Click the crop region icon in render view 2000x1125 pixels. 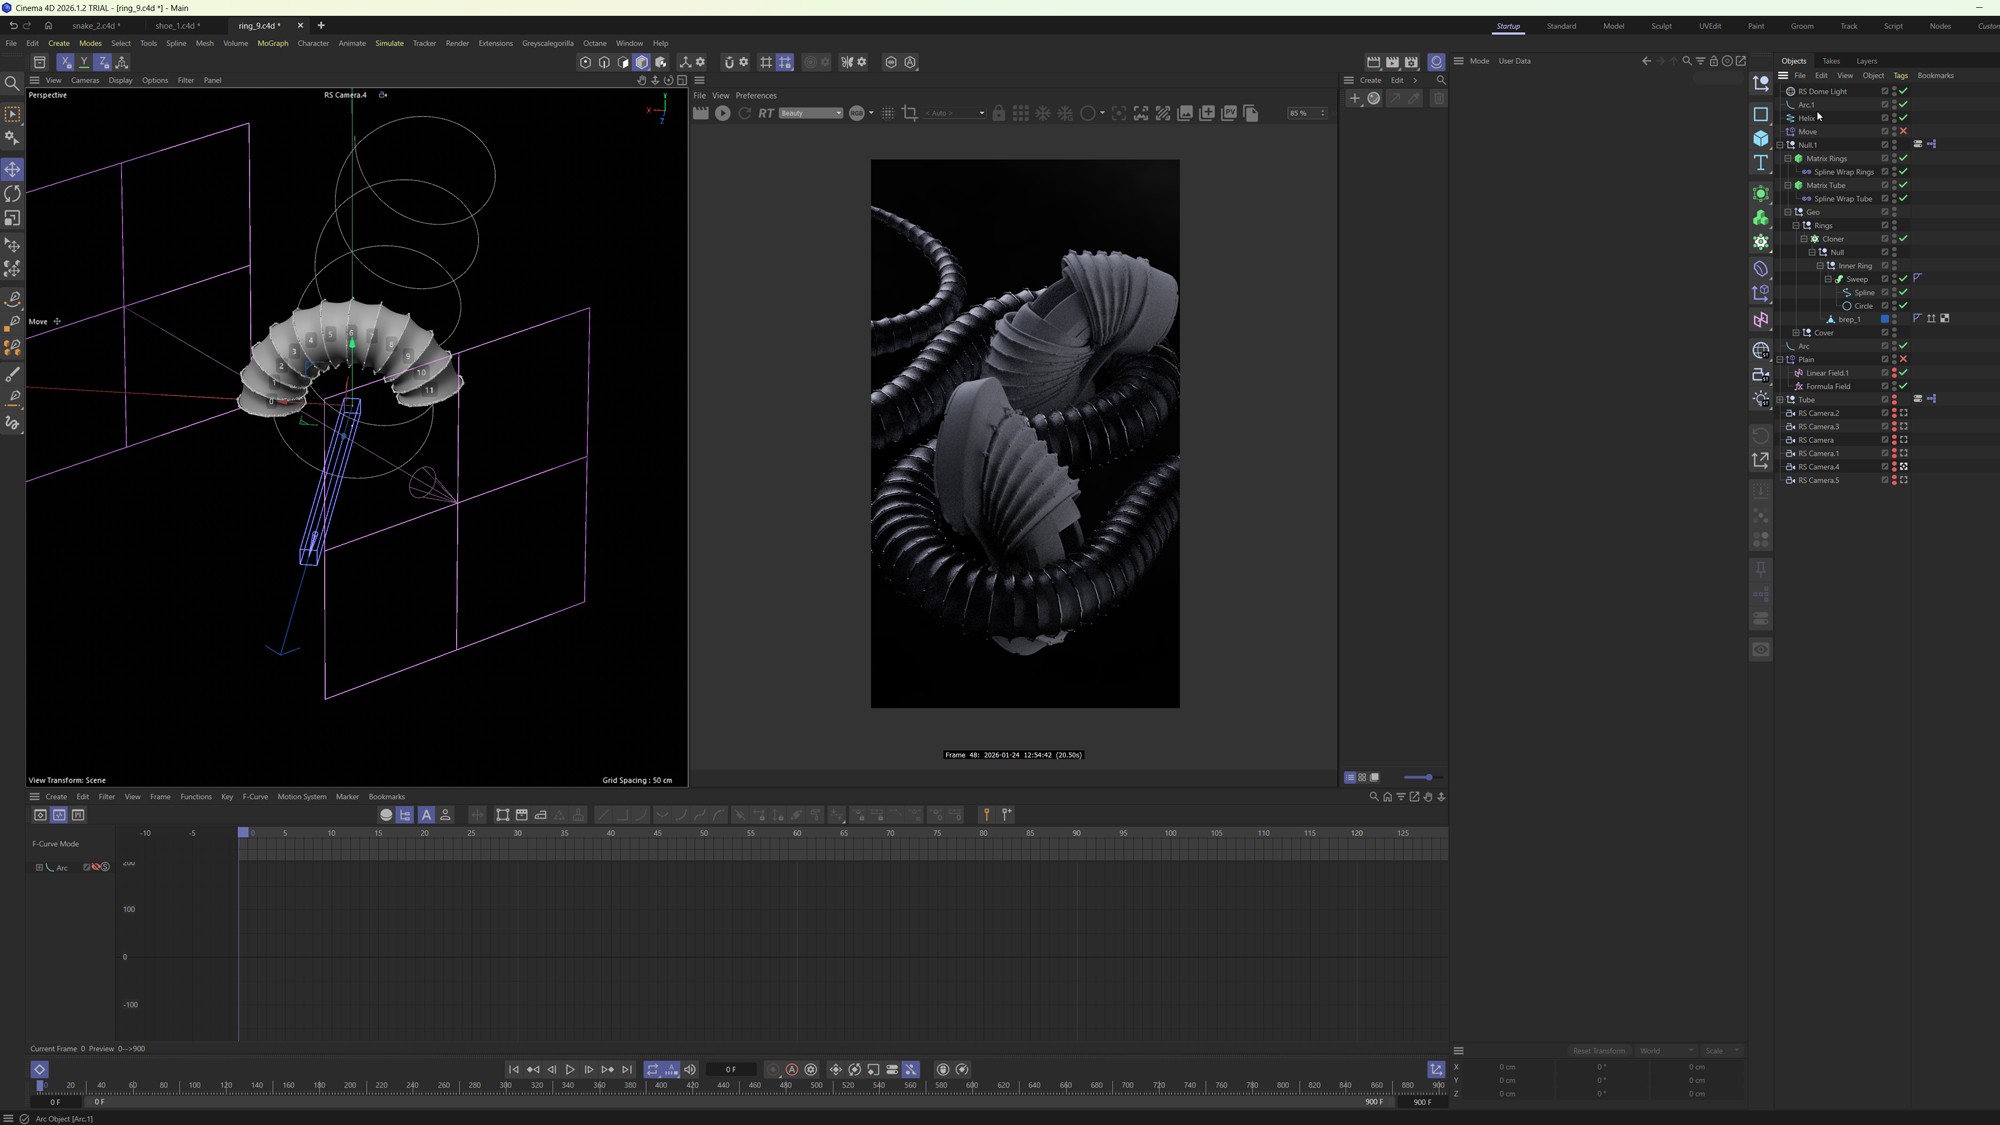click(x=910, y=114)
